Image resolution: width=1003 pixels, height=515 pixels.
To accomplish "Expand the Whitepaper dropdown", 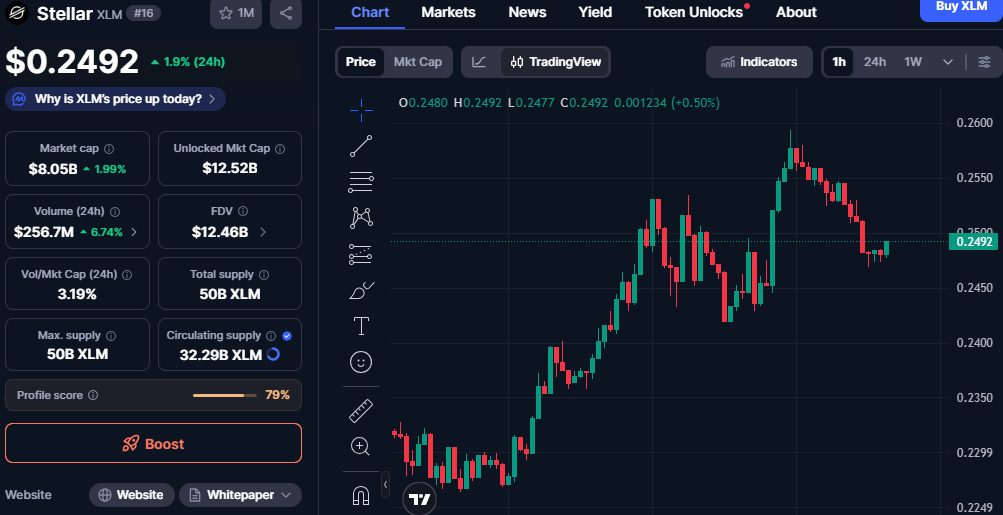I will [x=240, y=495].
